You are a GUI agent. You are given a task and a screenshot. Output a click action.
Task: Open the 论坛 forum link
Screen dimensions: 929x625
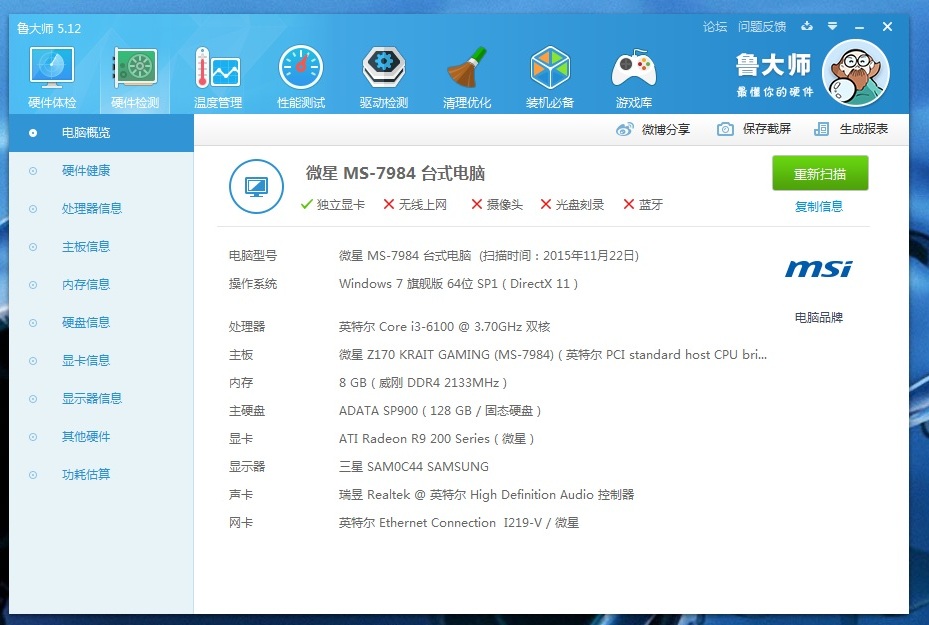click(715, 27)
